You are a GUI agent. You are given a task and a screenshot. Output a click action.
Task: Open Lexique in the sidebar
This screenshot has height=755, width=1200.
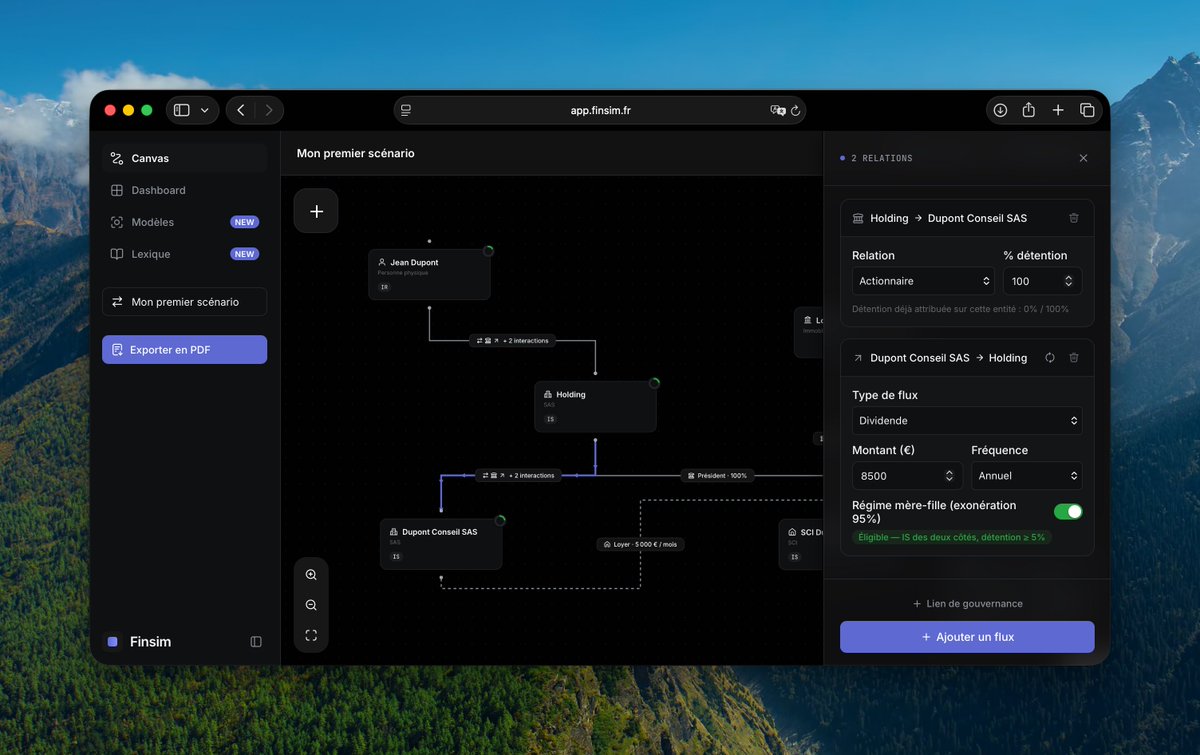pos(184,254)
